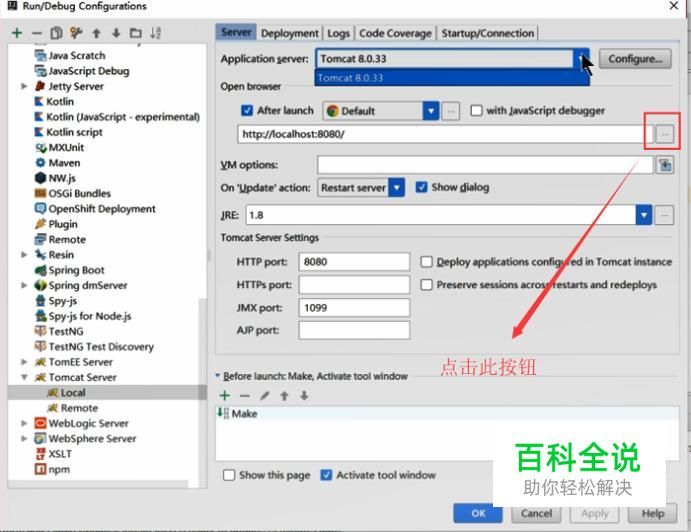Open browser chooser ellipsis next to Default
The image size is (691, 532).
[x=450, y=111]
